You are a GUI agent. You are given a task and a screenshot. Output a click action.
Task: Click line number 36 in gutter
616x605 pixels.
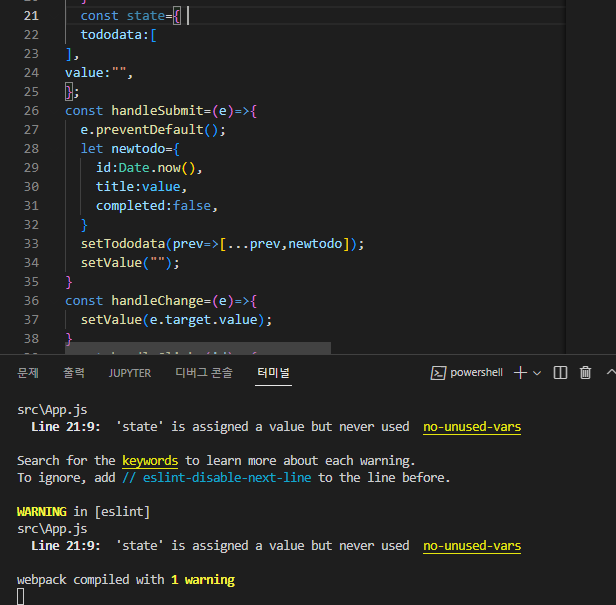[31, 301]
